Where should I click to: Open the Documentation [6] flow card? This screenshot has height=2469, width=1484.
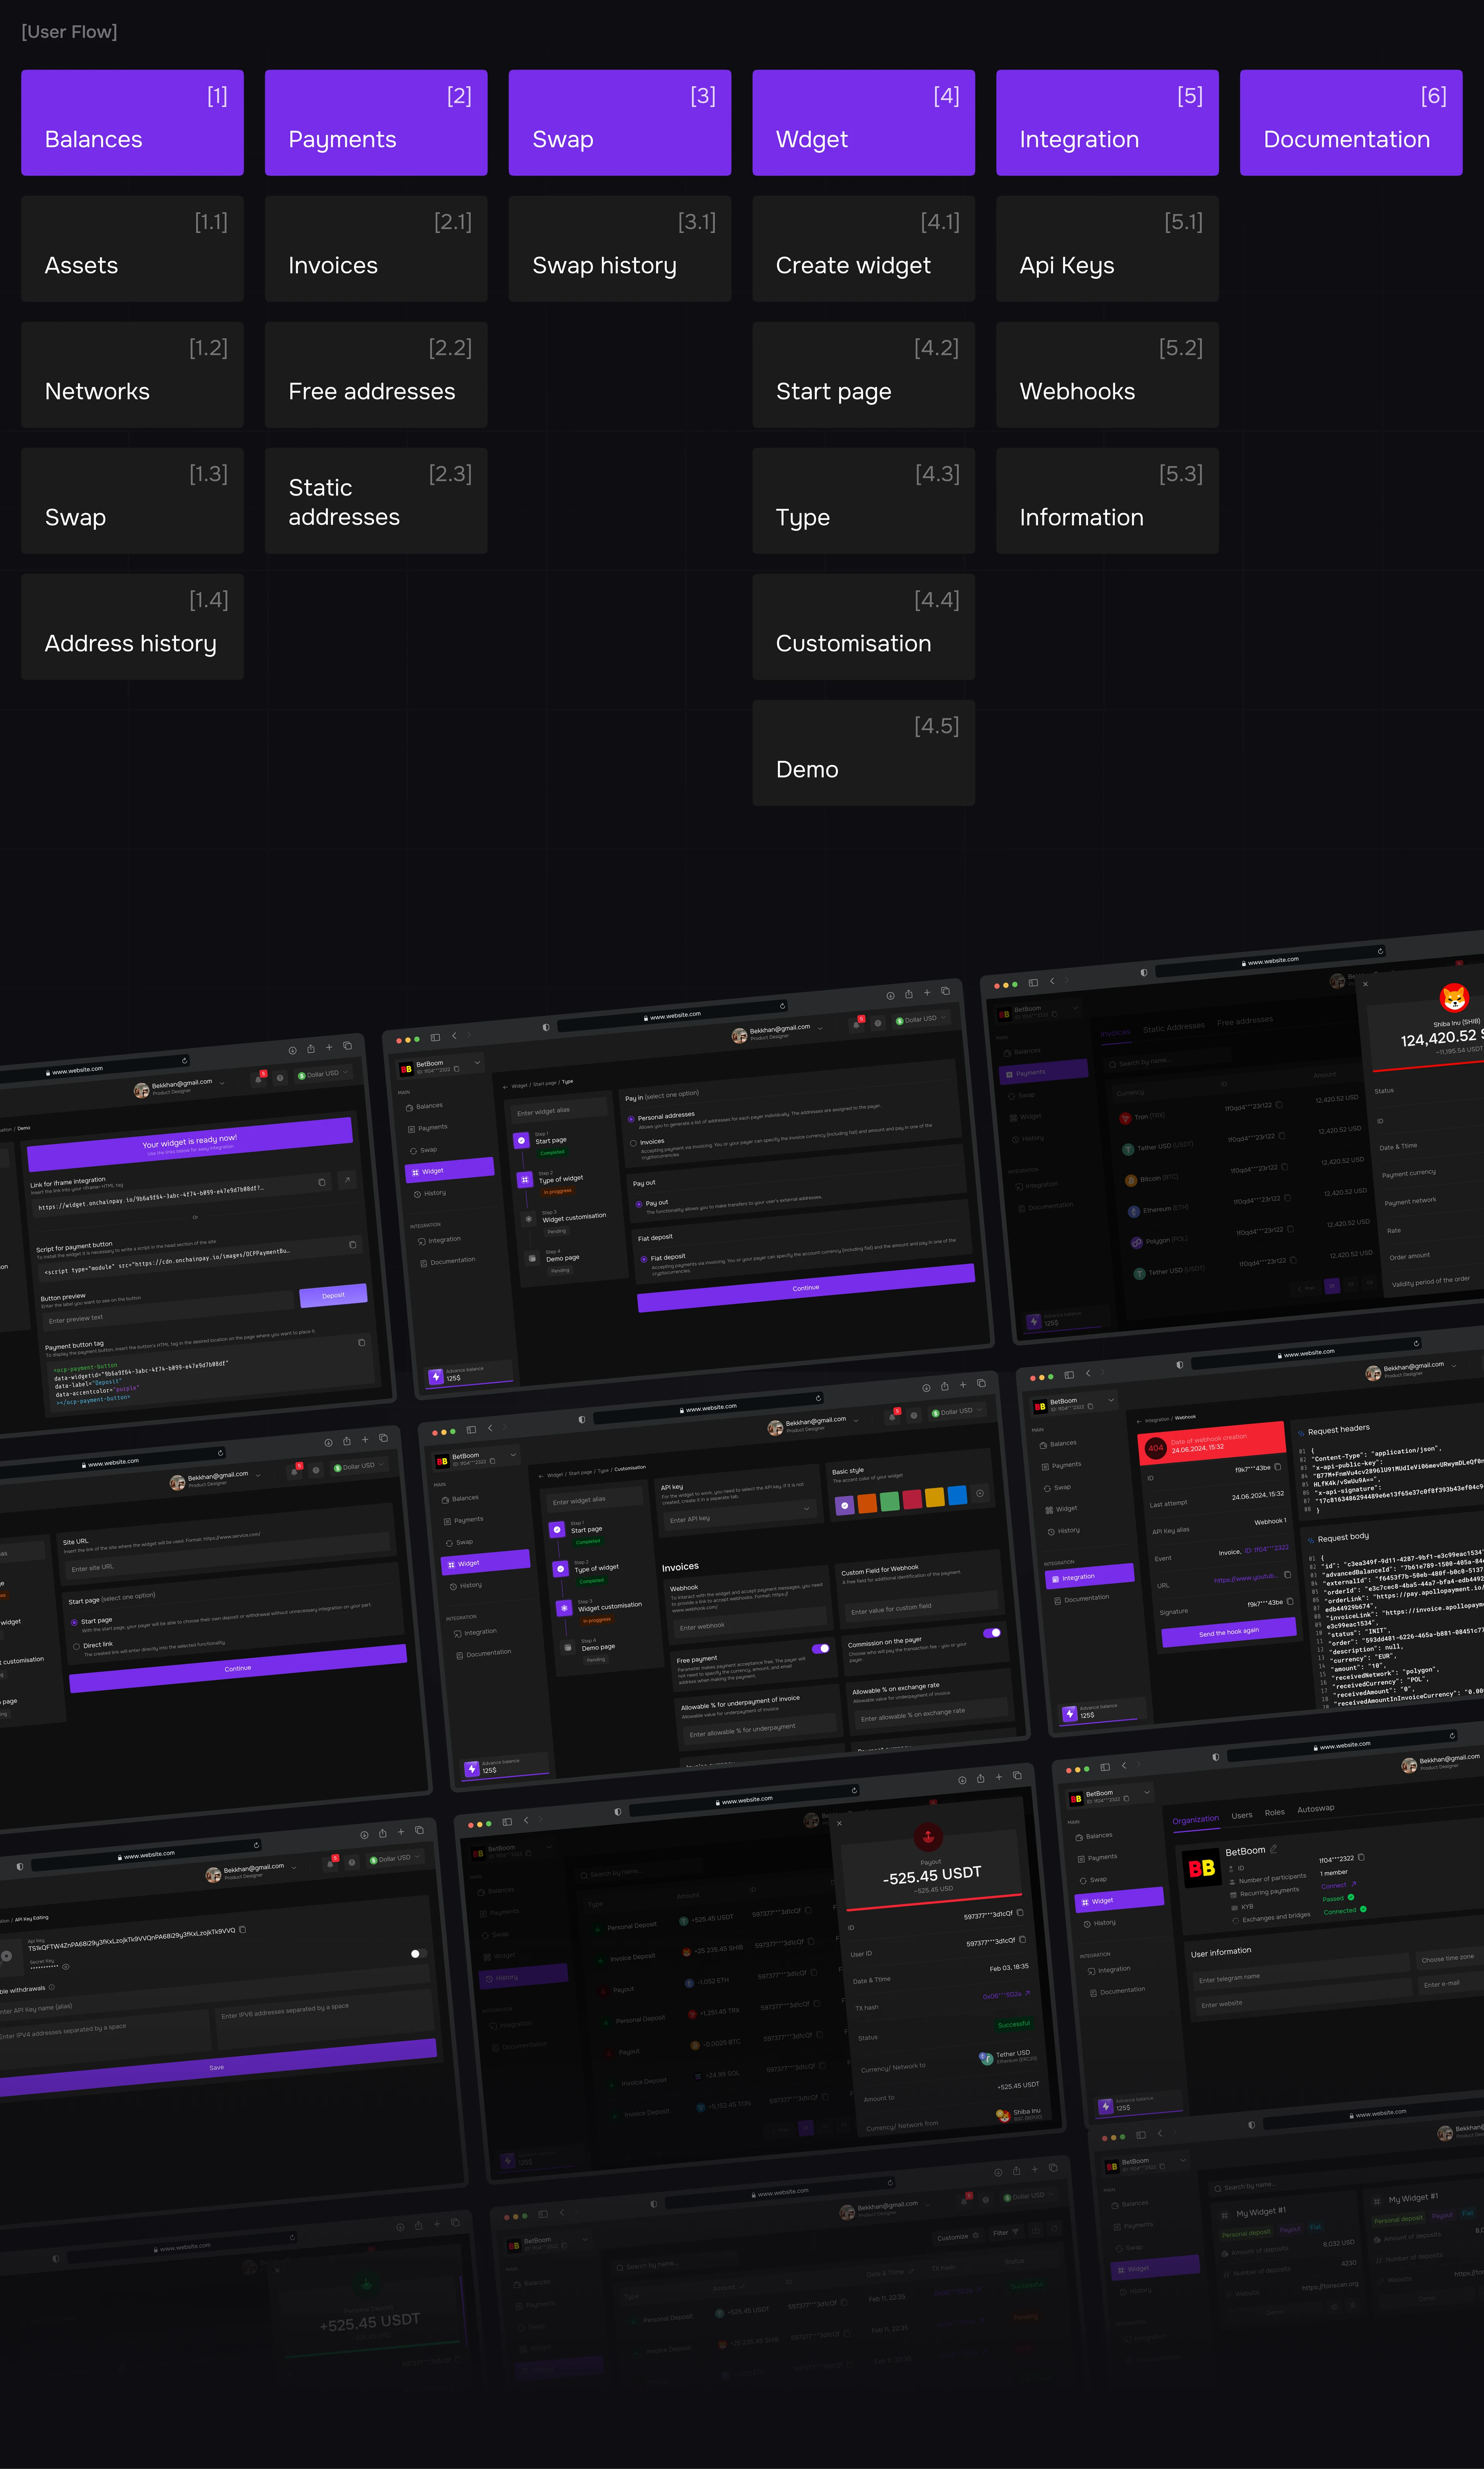click(1351, 123)
